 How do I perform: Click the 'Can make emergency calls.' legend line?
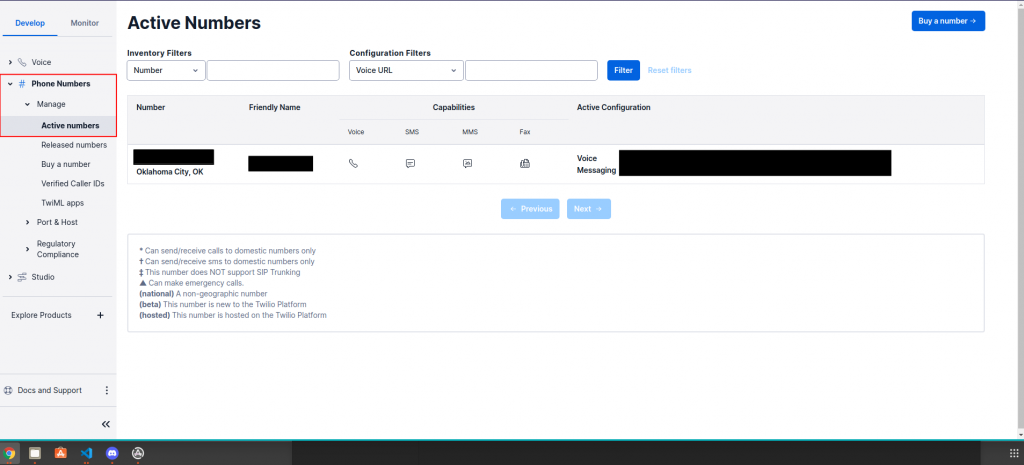tap(192, 283)
